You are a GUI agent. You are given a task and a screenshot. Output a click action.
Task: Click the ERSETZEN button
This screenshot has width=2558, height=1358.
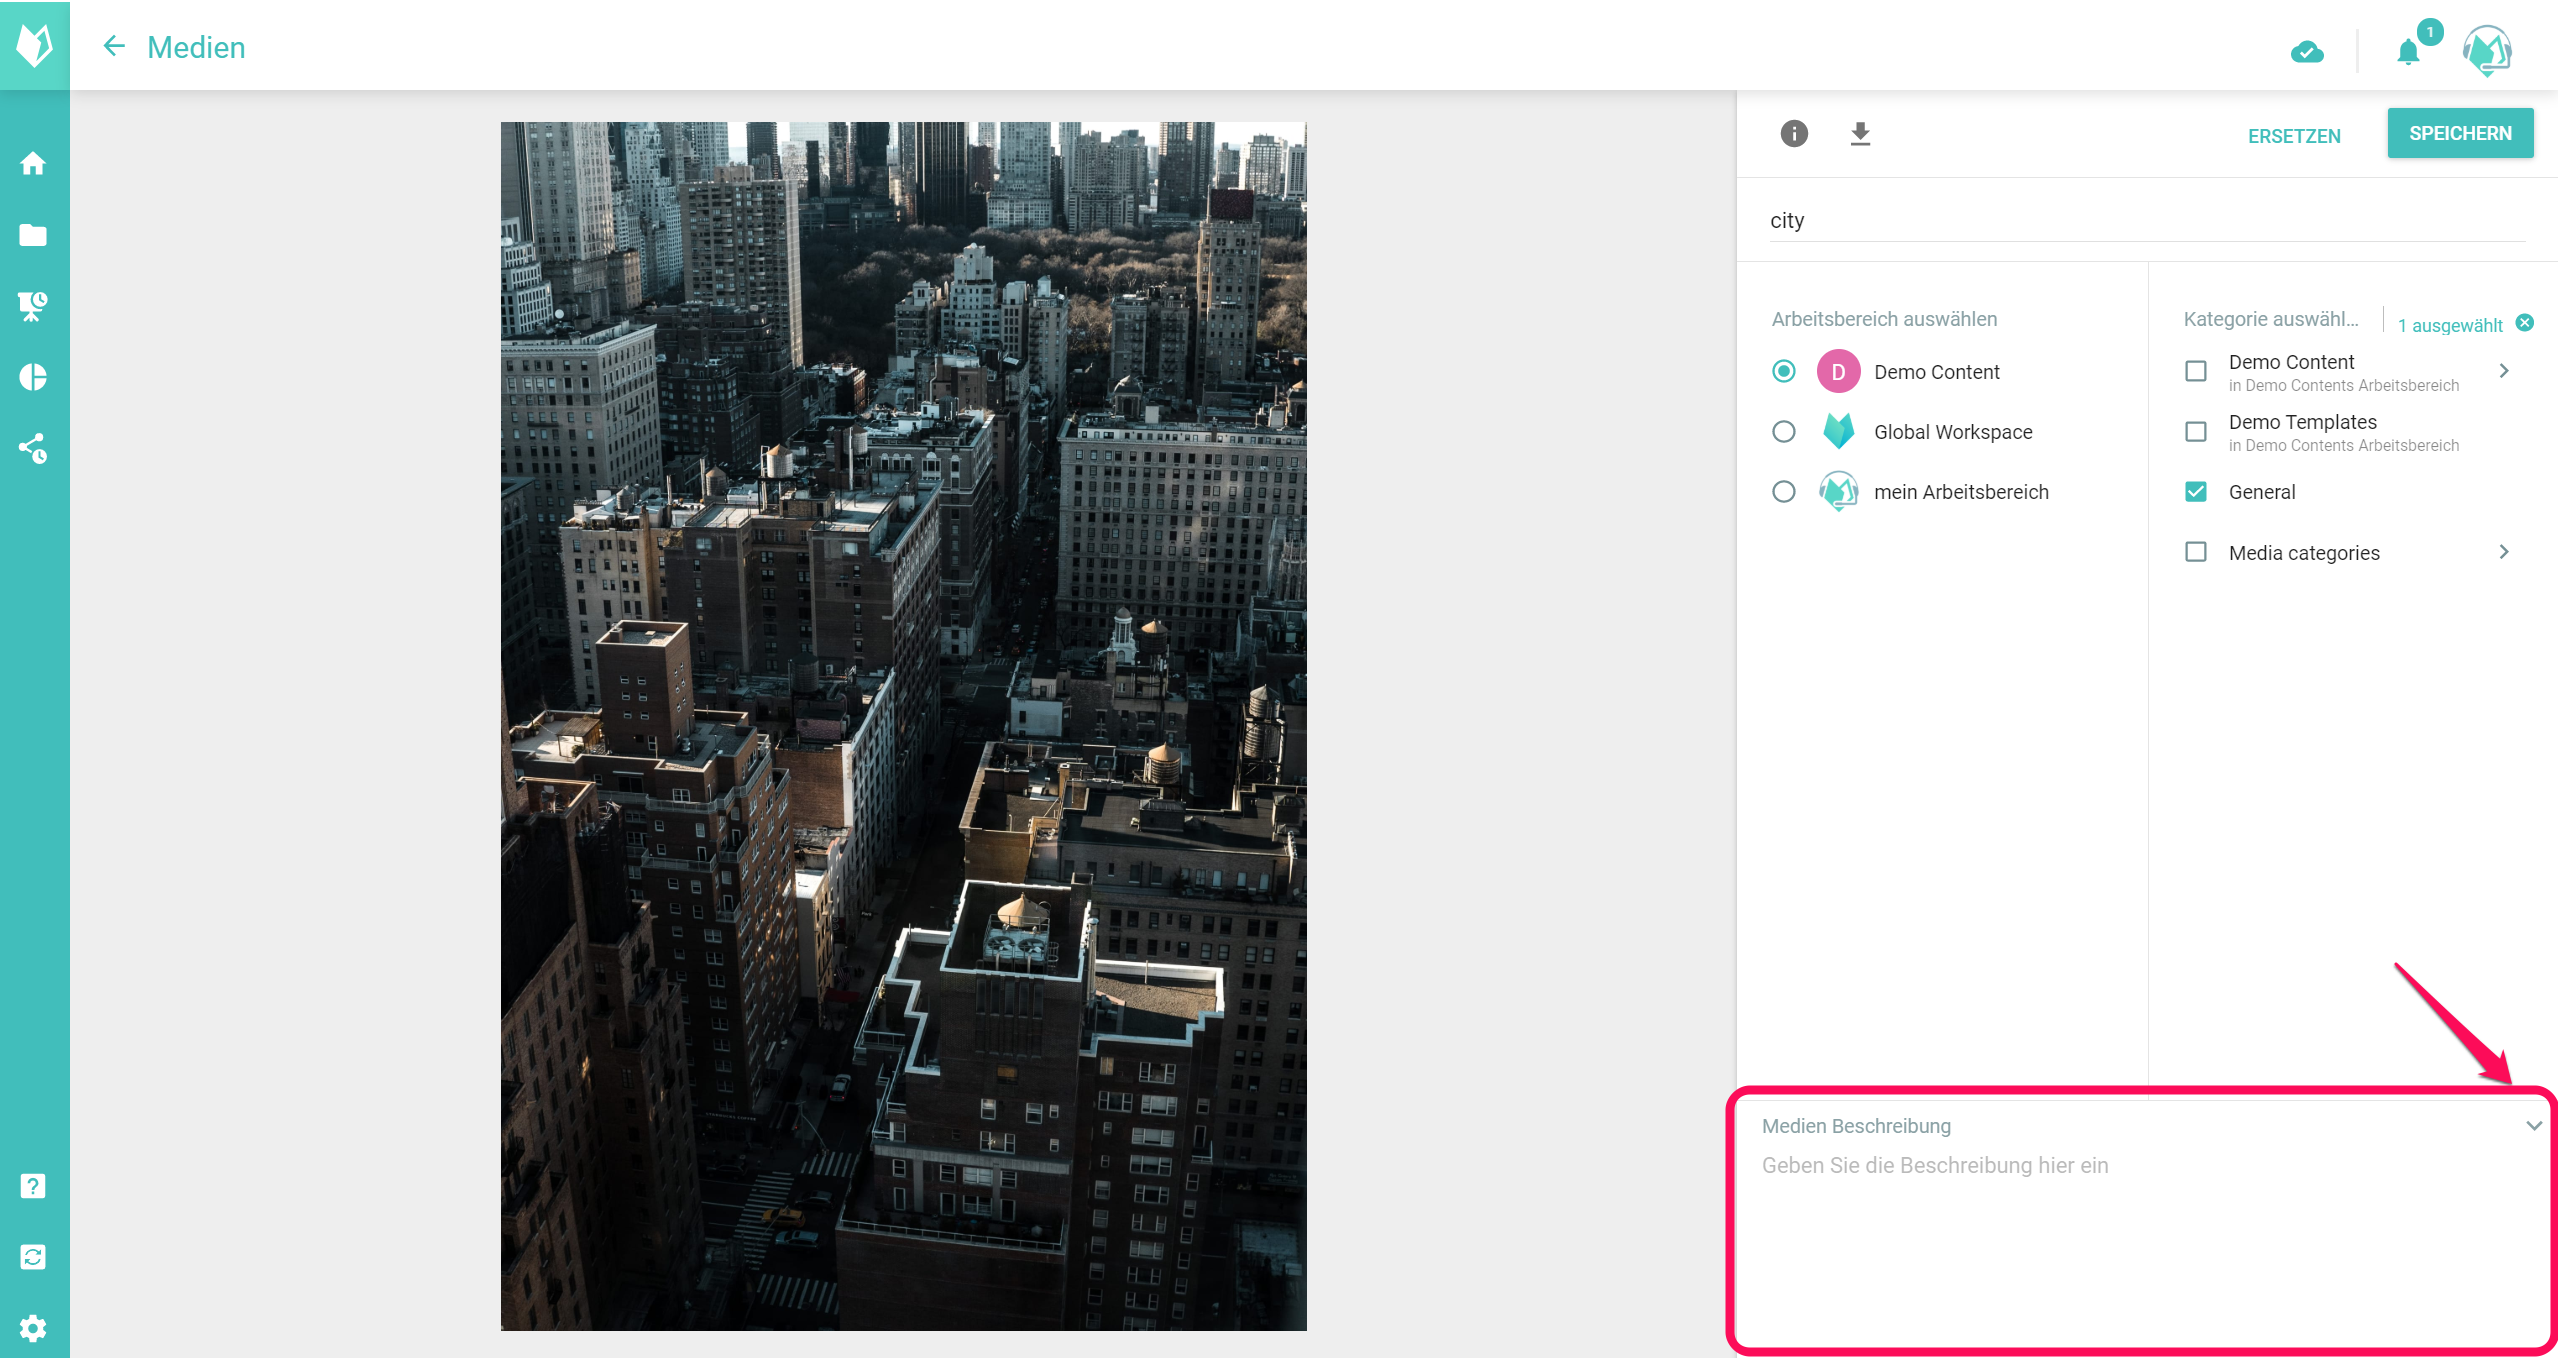pos(2294,136)
